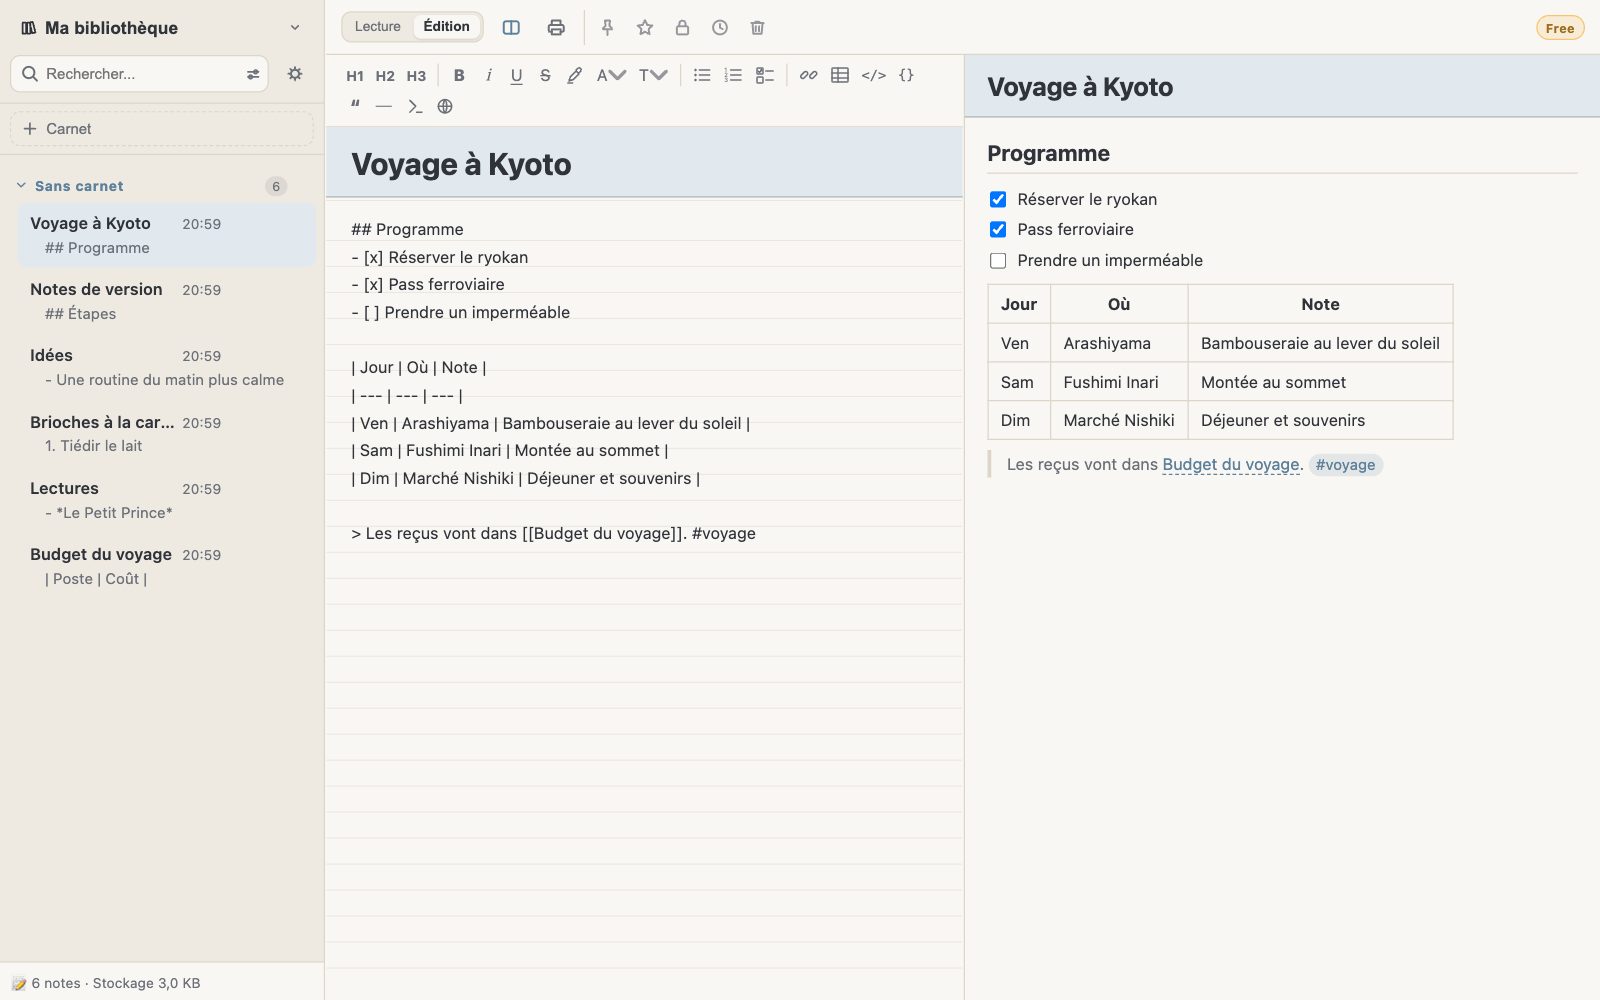Uncheck Réserver le ryokan checkbox
This screenshot has width=1600, height=1000.
(998, 199)
